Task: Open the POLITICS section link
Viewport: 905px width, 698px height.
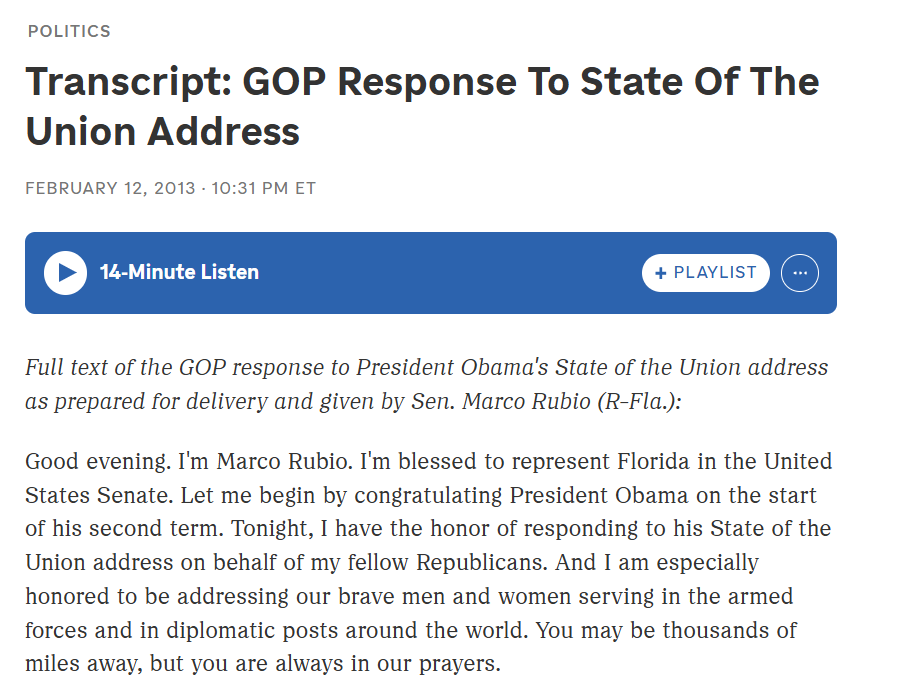Action: [69, 31]
